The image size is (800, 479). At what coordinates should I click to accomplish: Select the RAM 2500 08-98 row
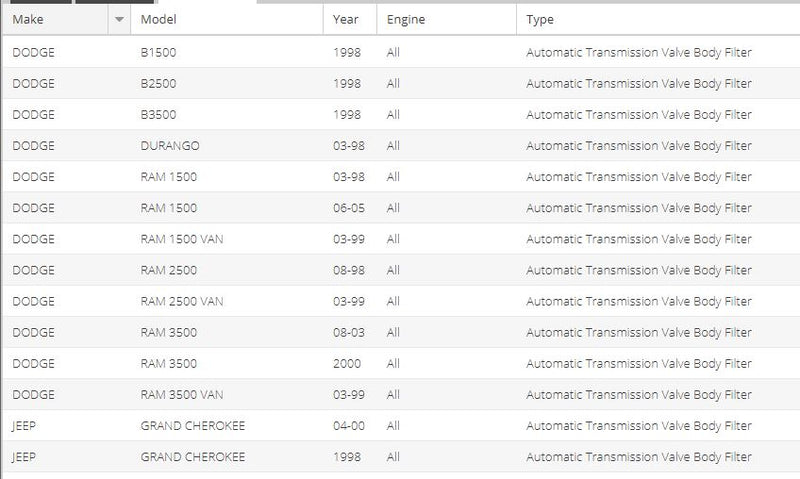(x=401, y=270)
